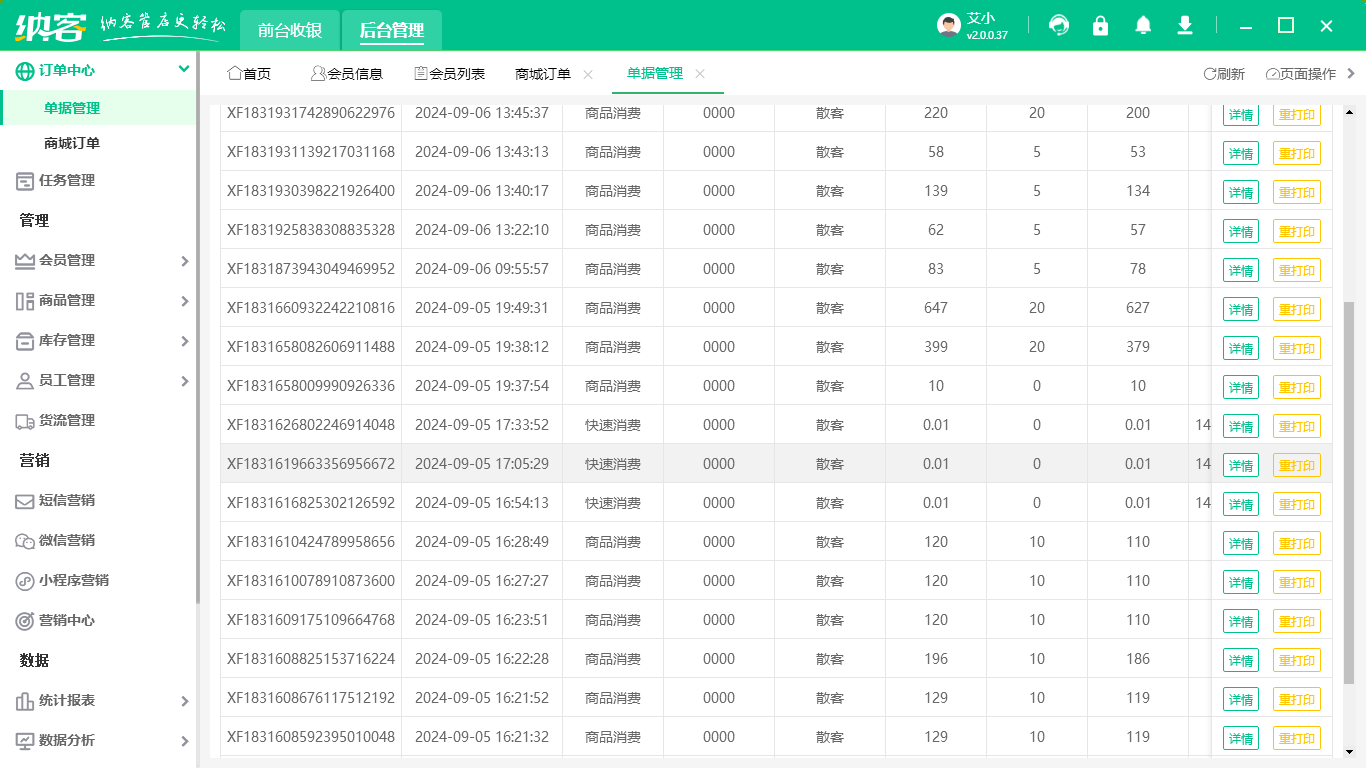
Task: Open SMS marketing in sidebar
Action: pyautogui.click(x=66, y=501)
